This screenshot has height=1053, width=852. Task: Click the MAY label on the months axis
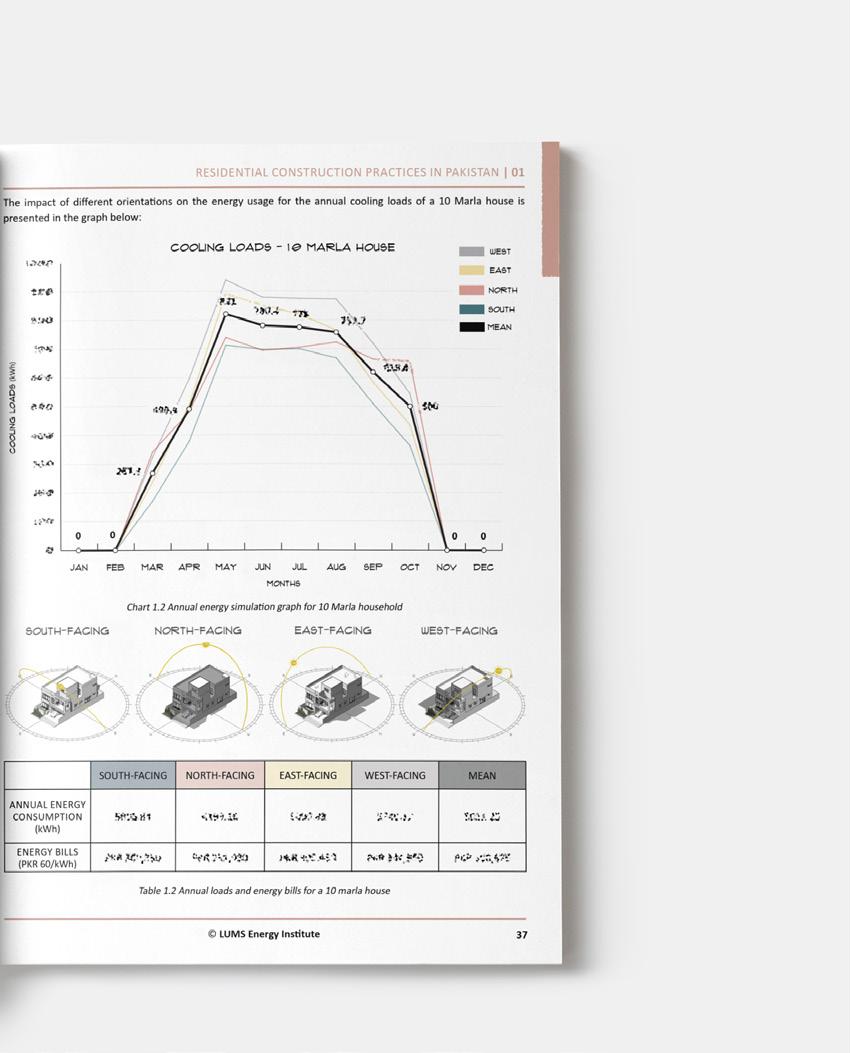click(226, 567)
